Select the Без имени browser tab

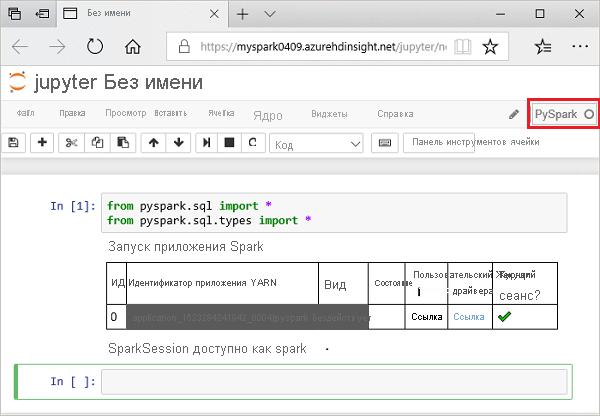tap(143, 14)
